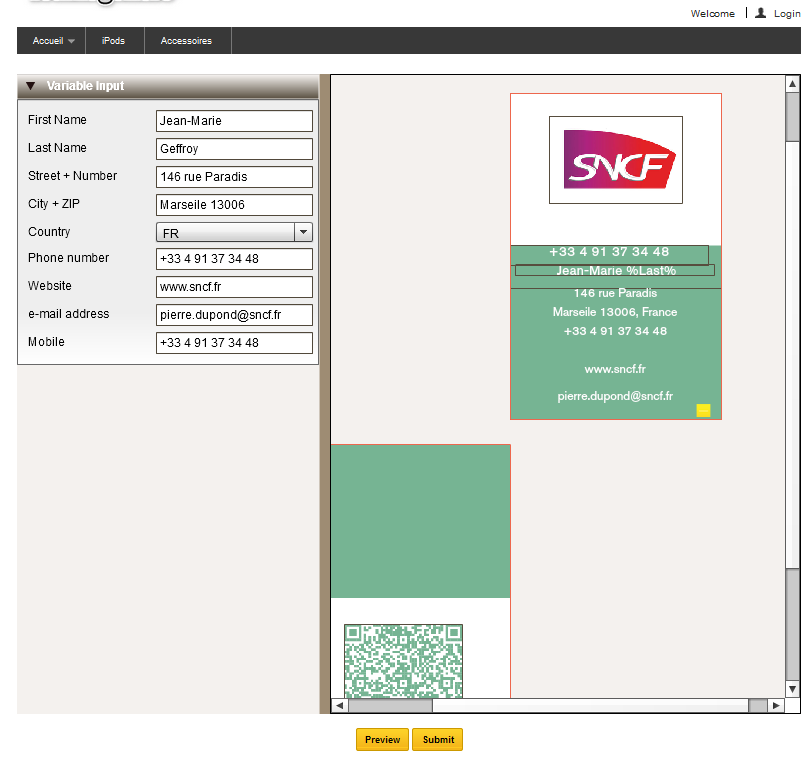Click the yellow marker icon on card
The width and height of the screenshot is (811, 758).
pos(703,411)
